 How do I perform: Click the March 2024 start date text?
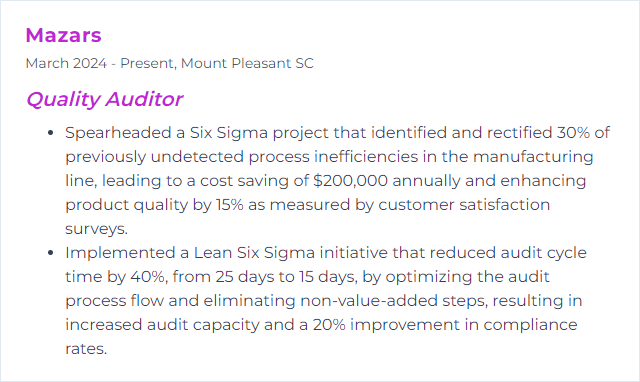tap(66, 63)
